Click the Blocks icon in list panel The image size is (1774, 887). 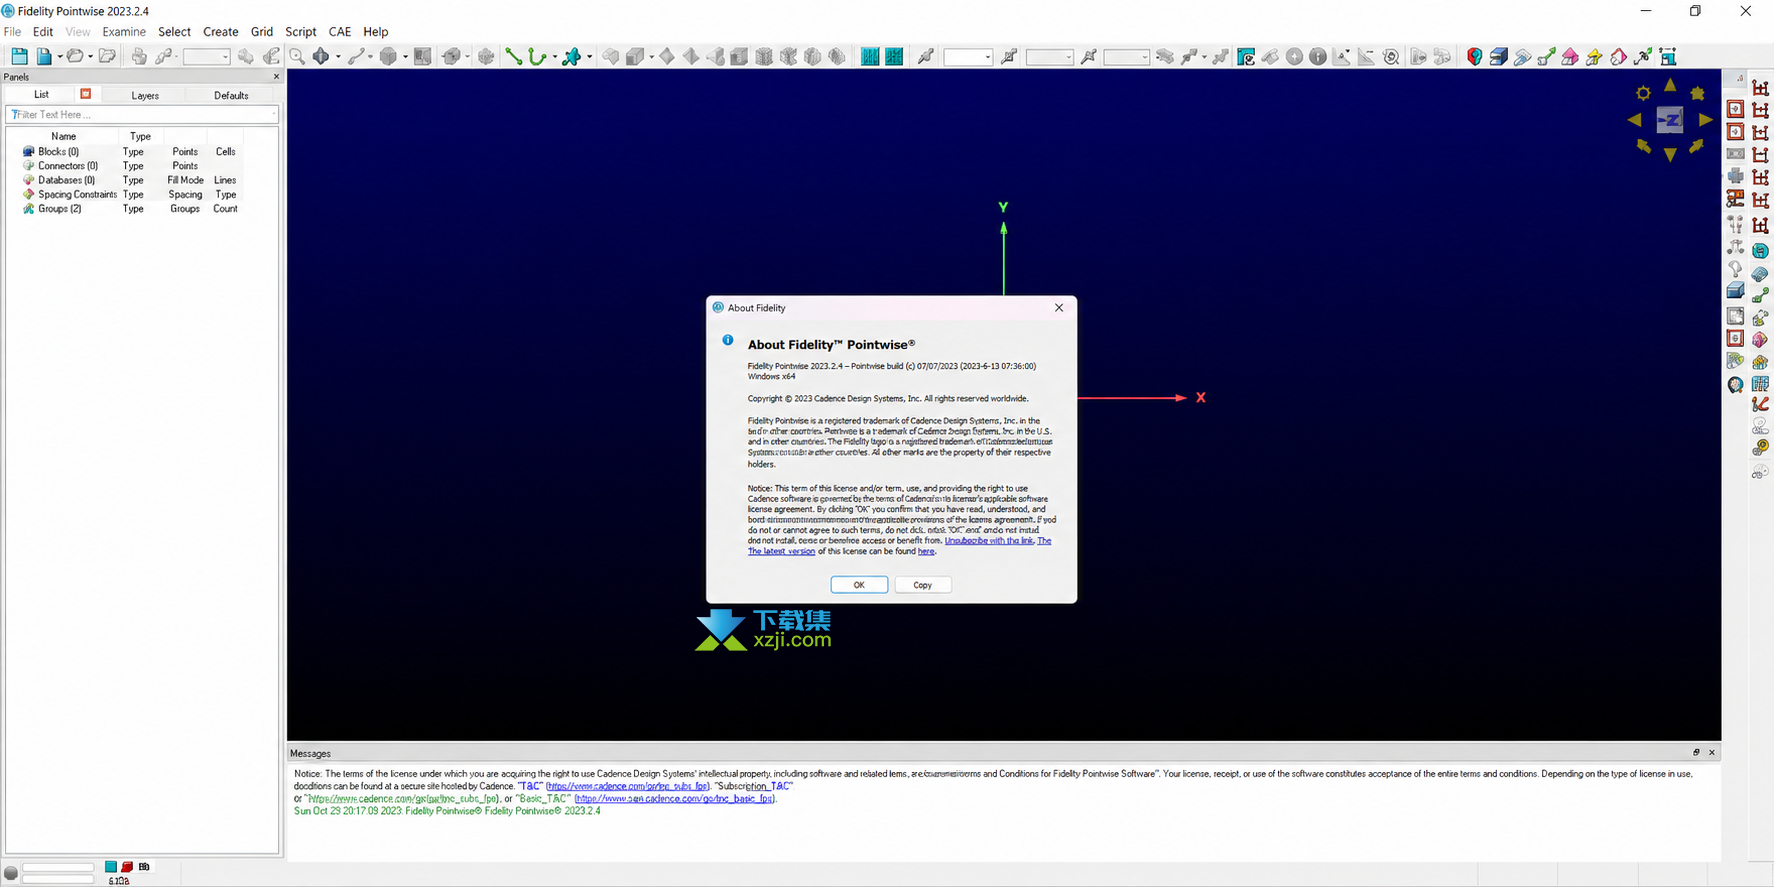[28, 152]
